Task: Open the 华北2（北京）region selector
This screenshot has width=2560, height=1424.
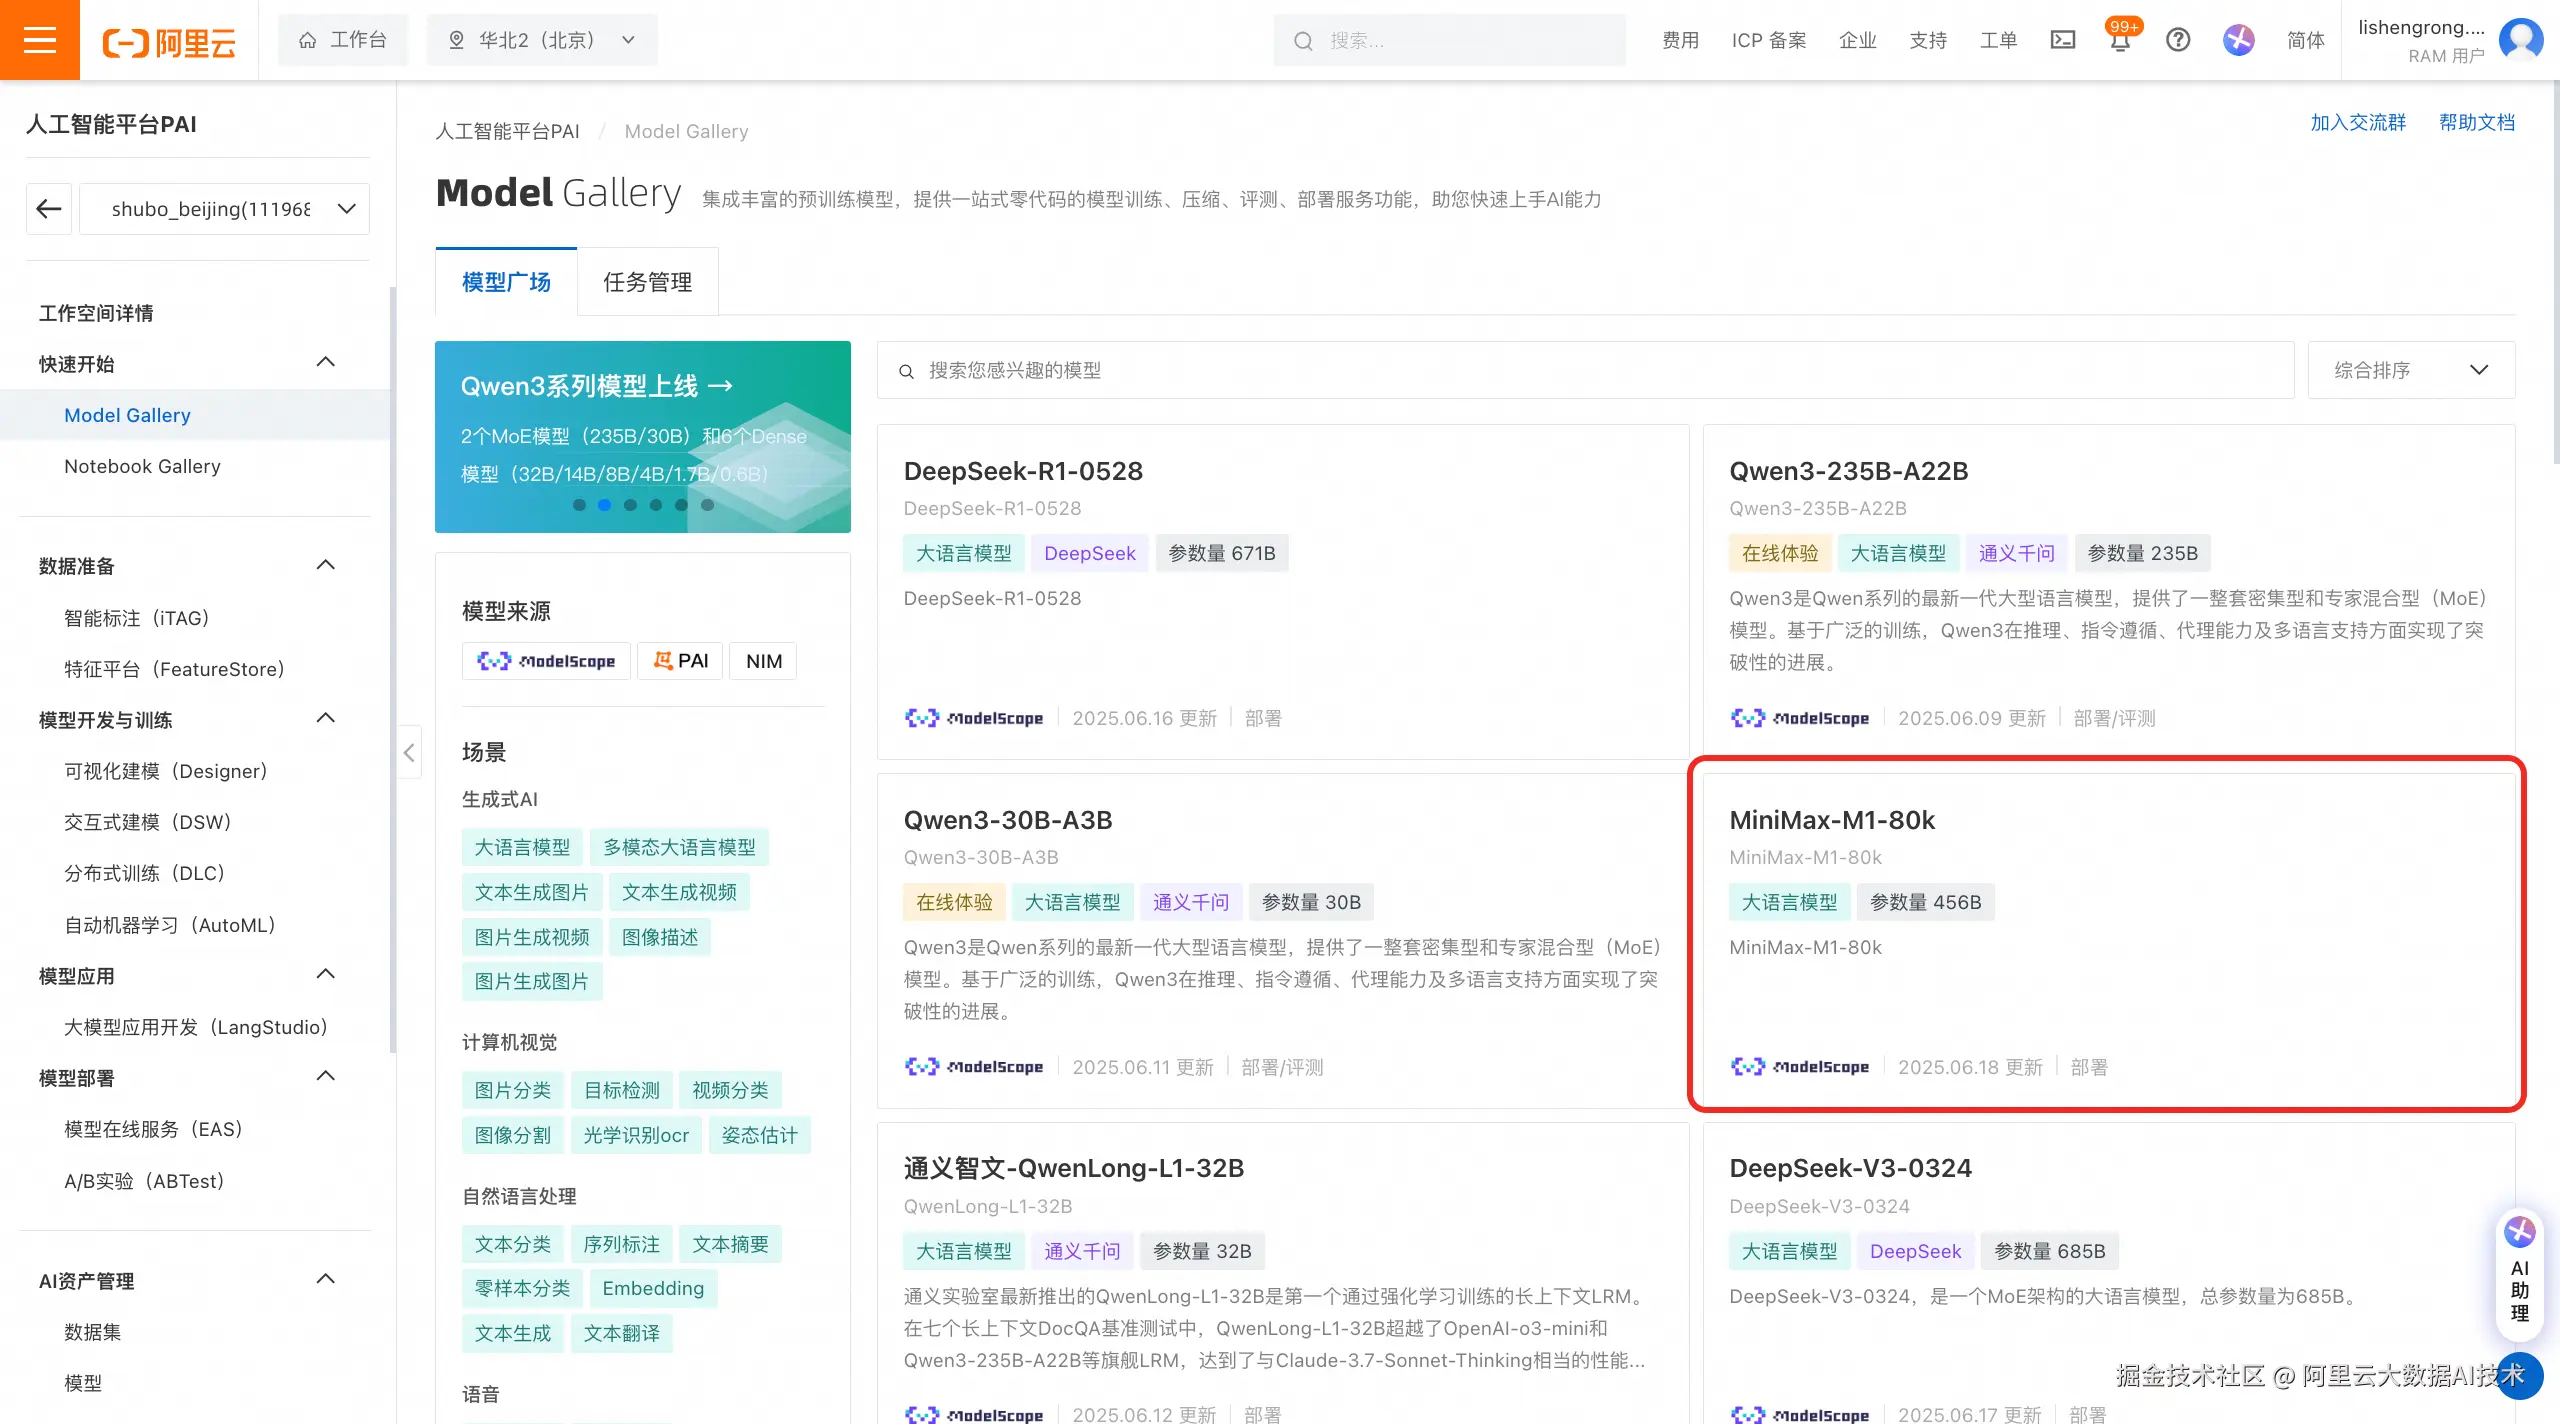Action: (540, 40)
